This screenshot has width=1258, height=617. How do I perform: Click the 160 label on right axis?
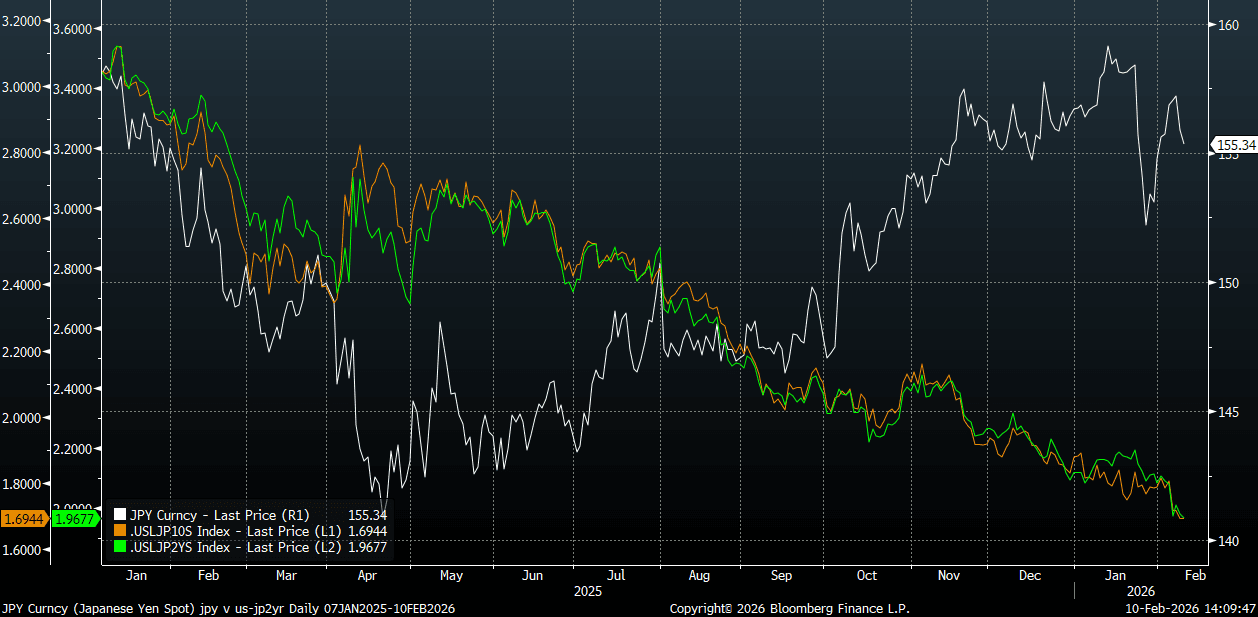coord(1227,26)
